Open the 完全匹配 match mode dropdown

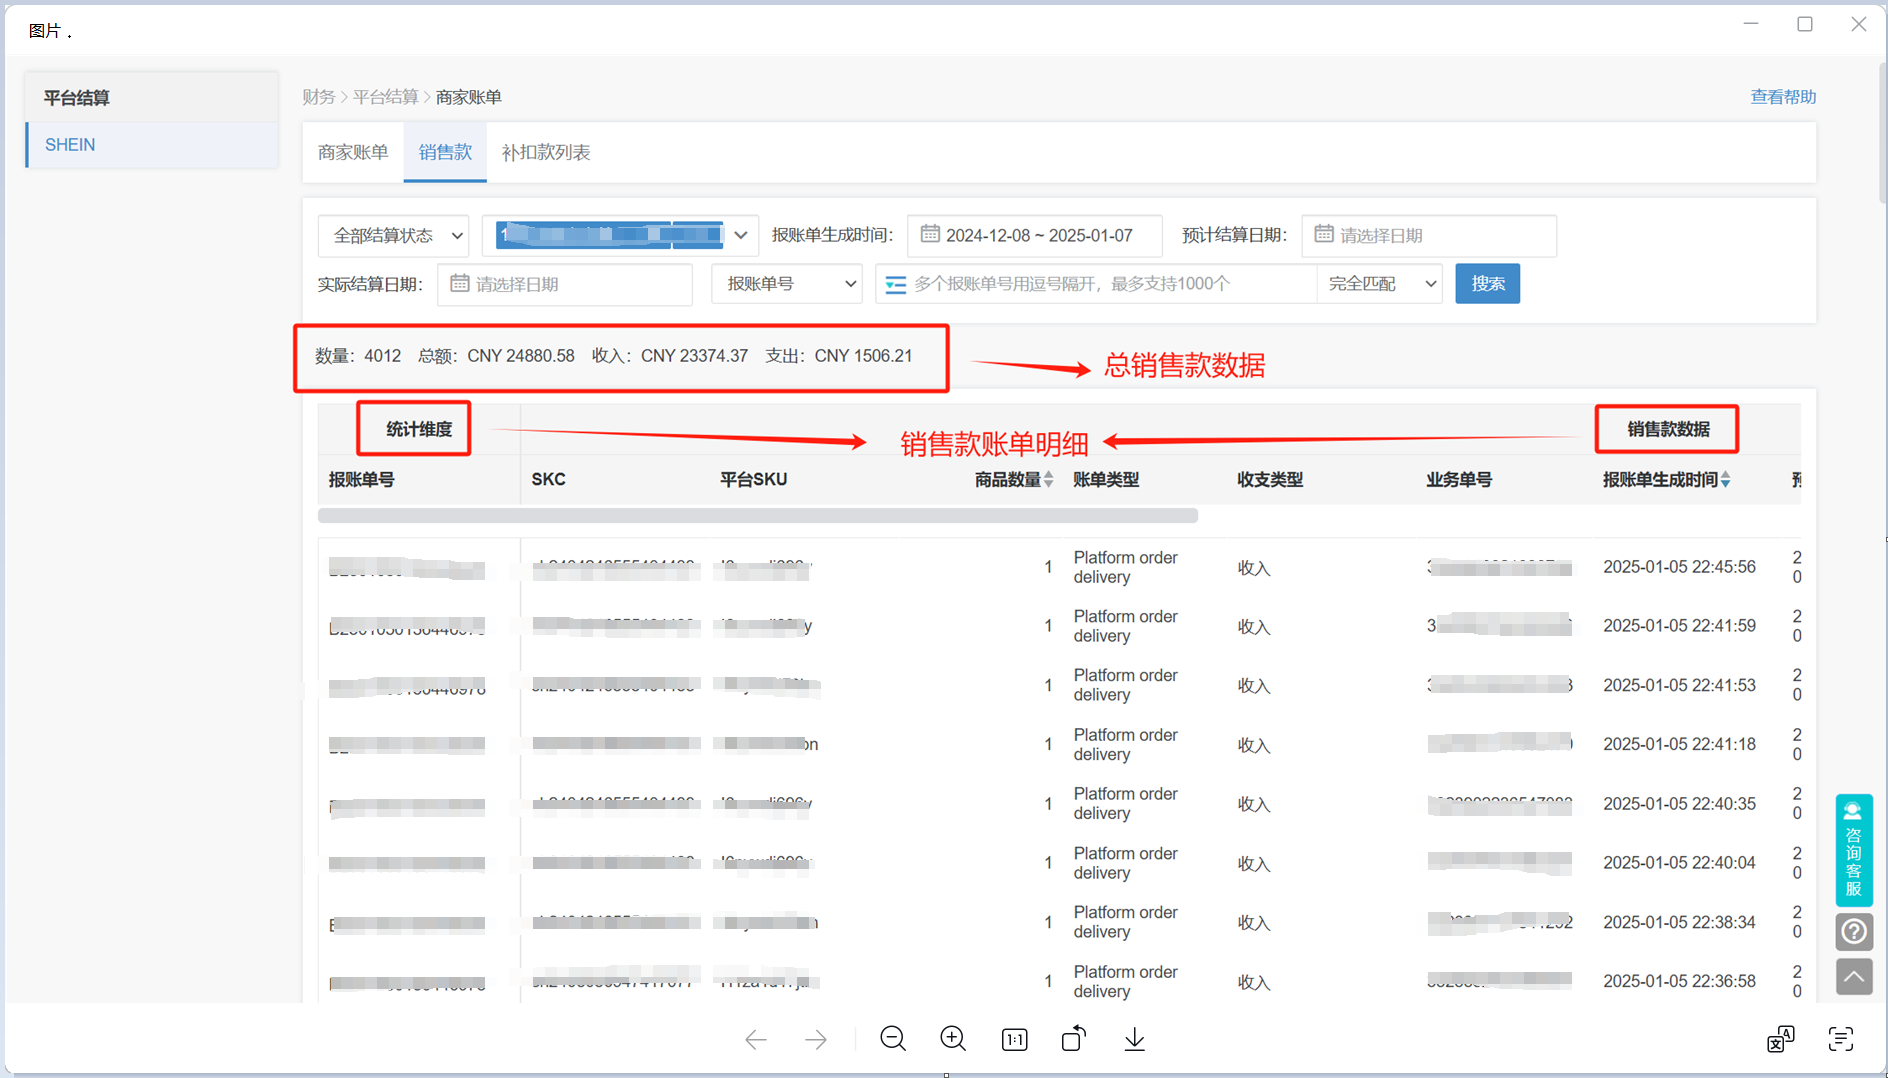tap(1380, 284)
